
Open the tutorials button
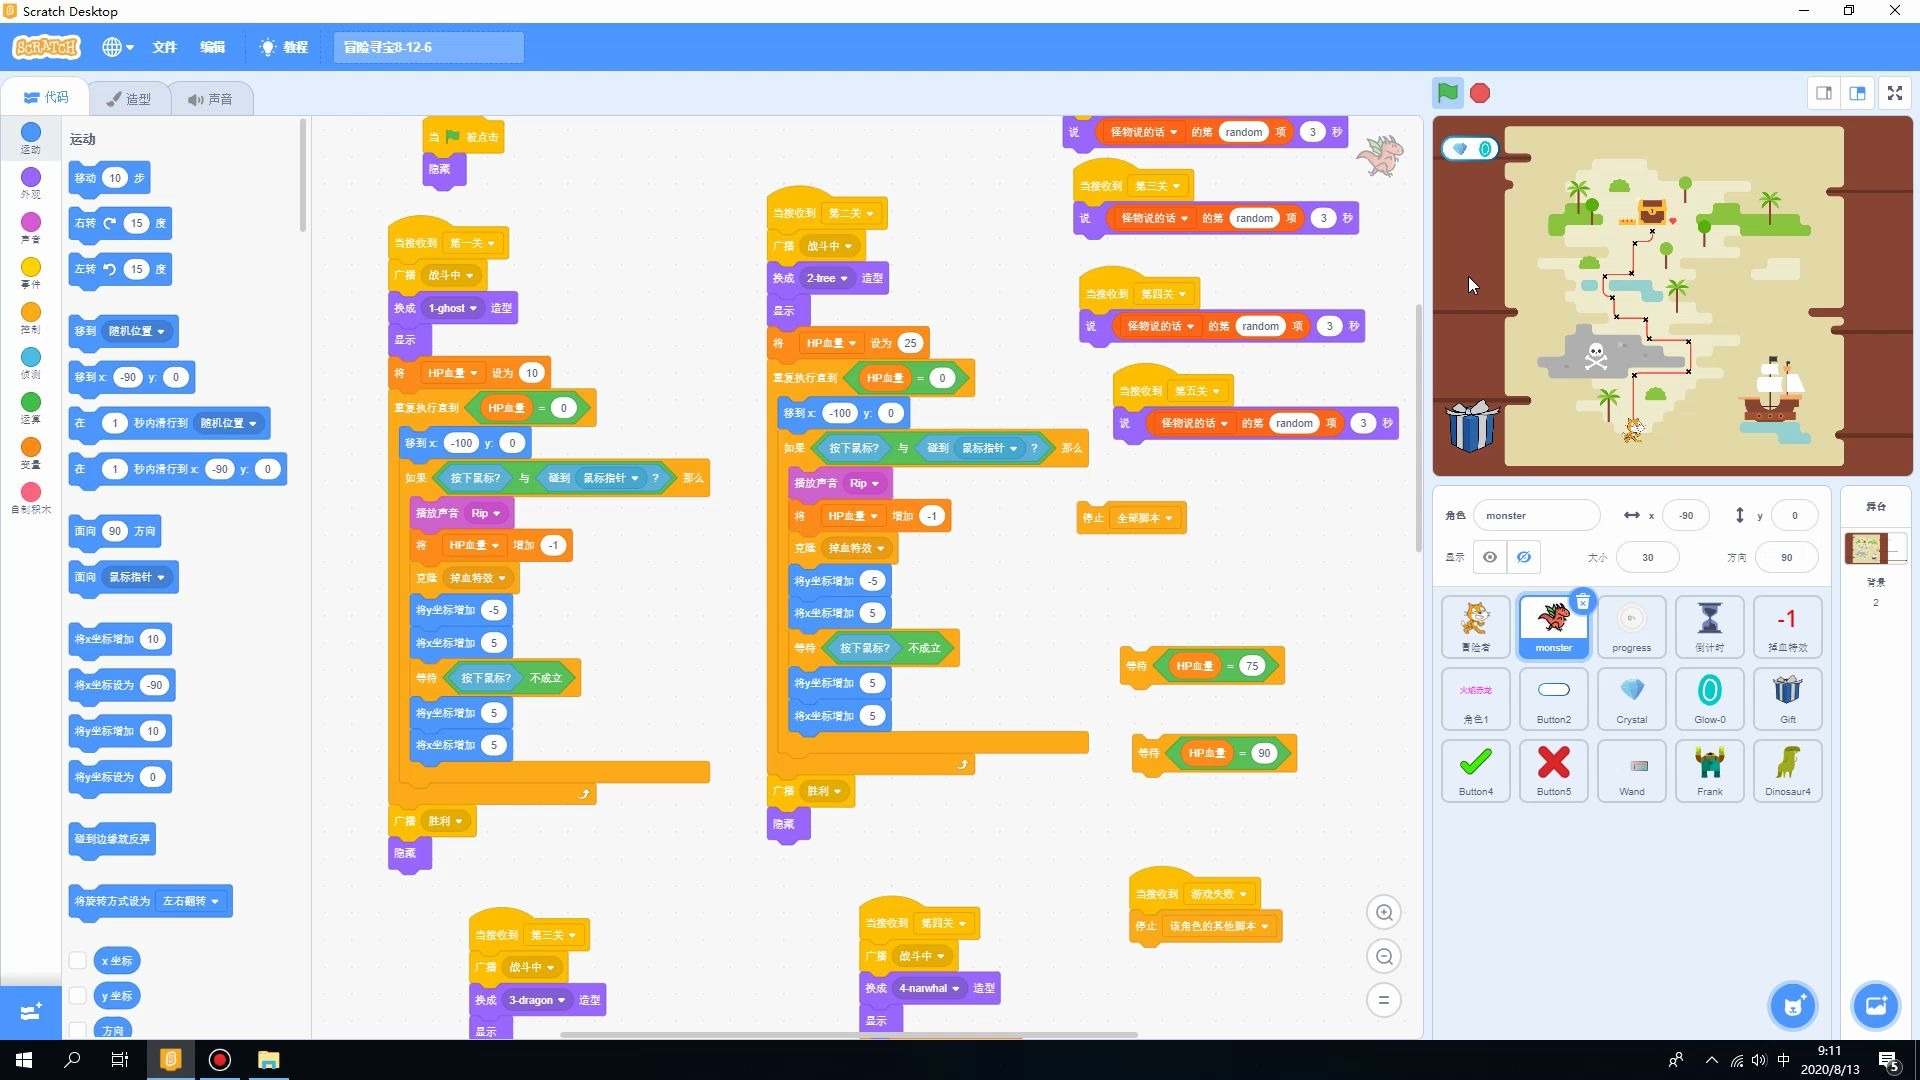click(x=284, y=47)
